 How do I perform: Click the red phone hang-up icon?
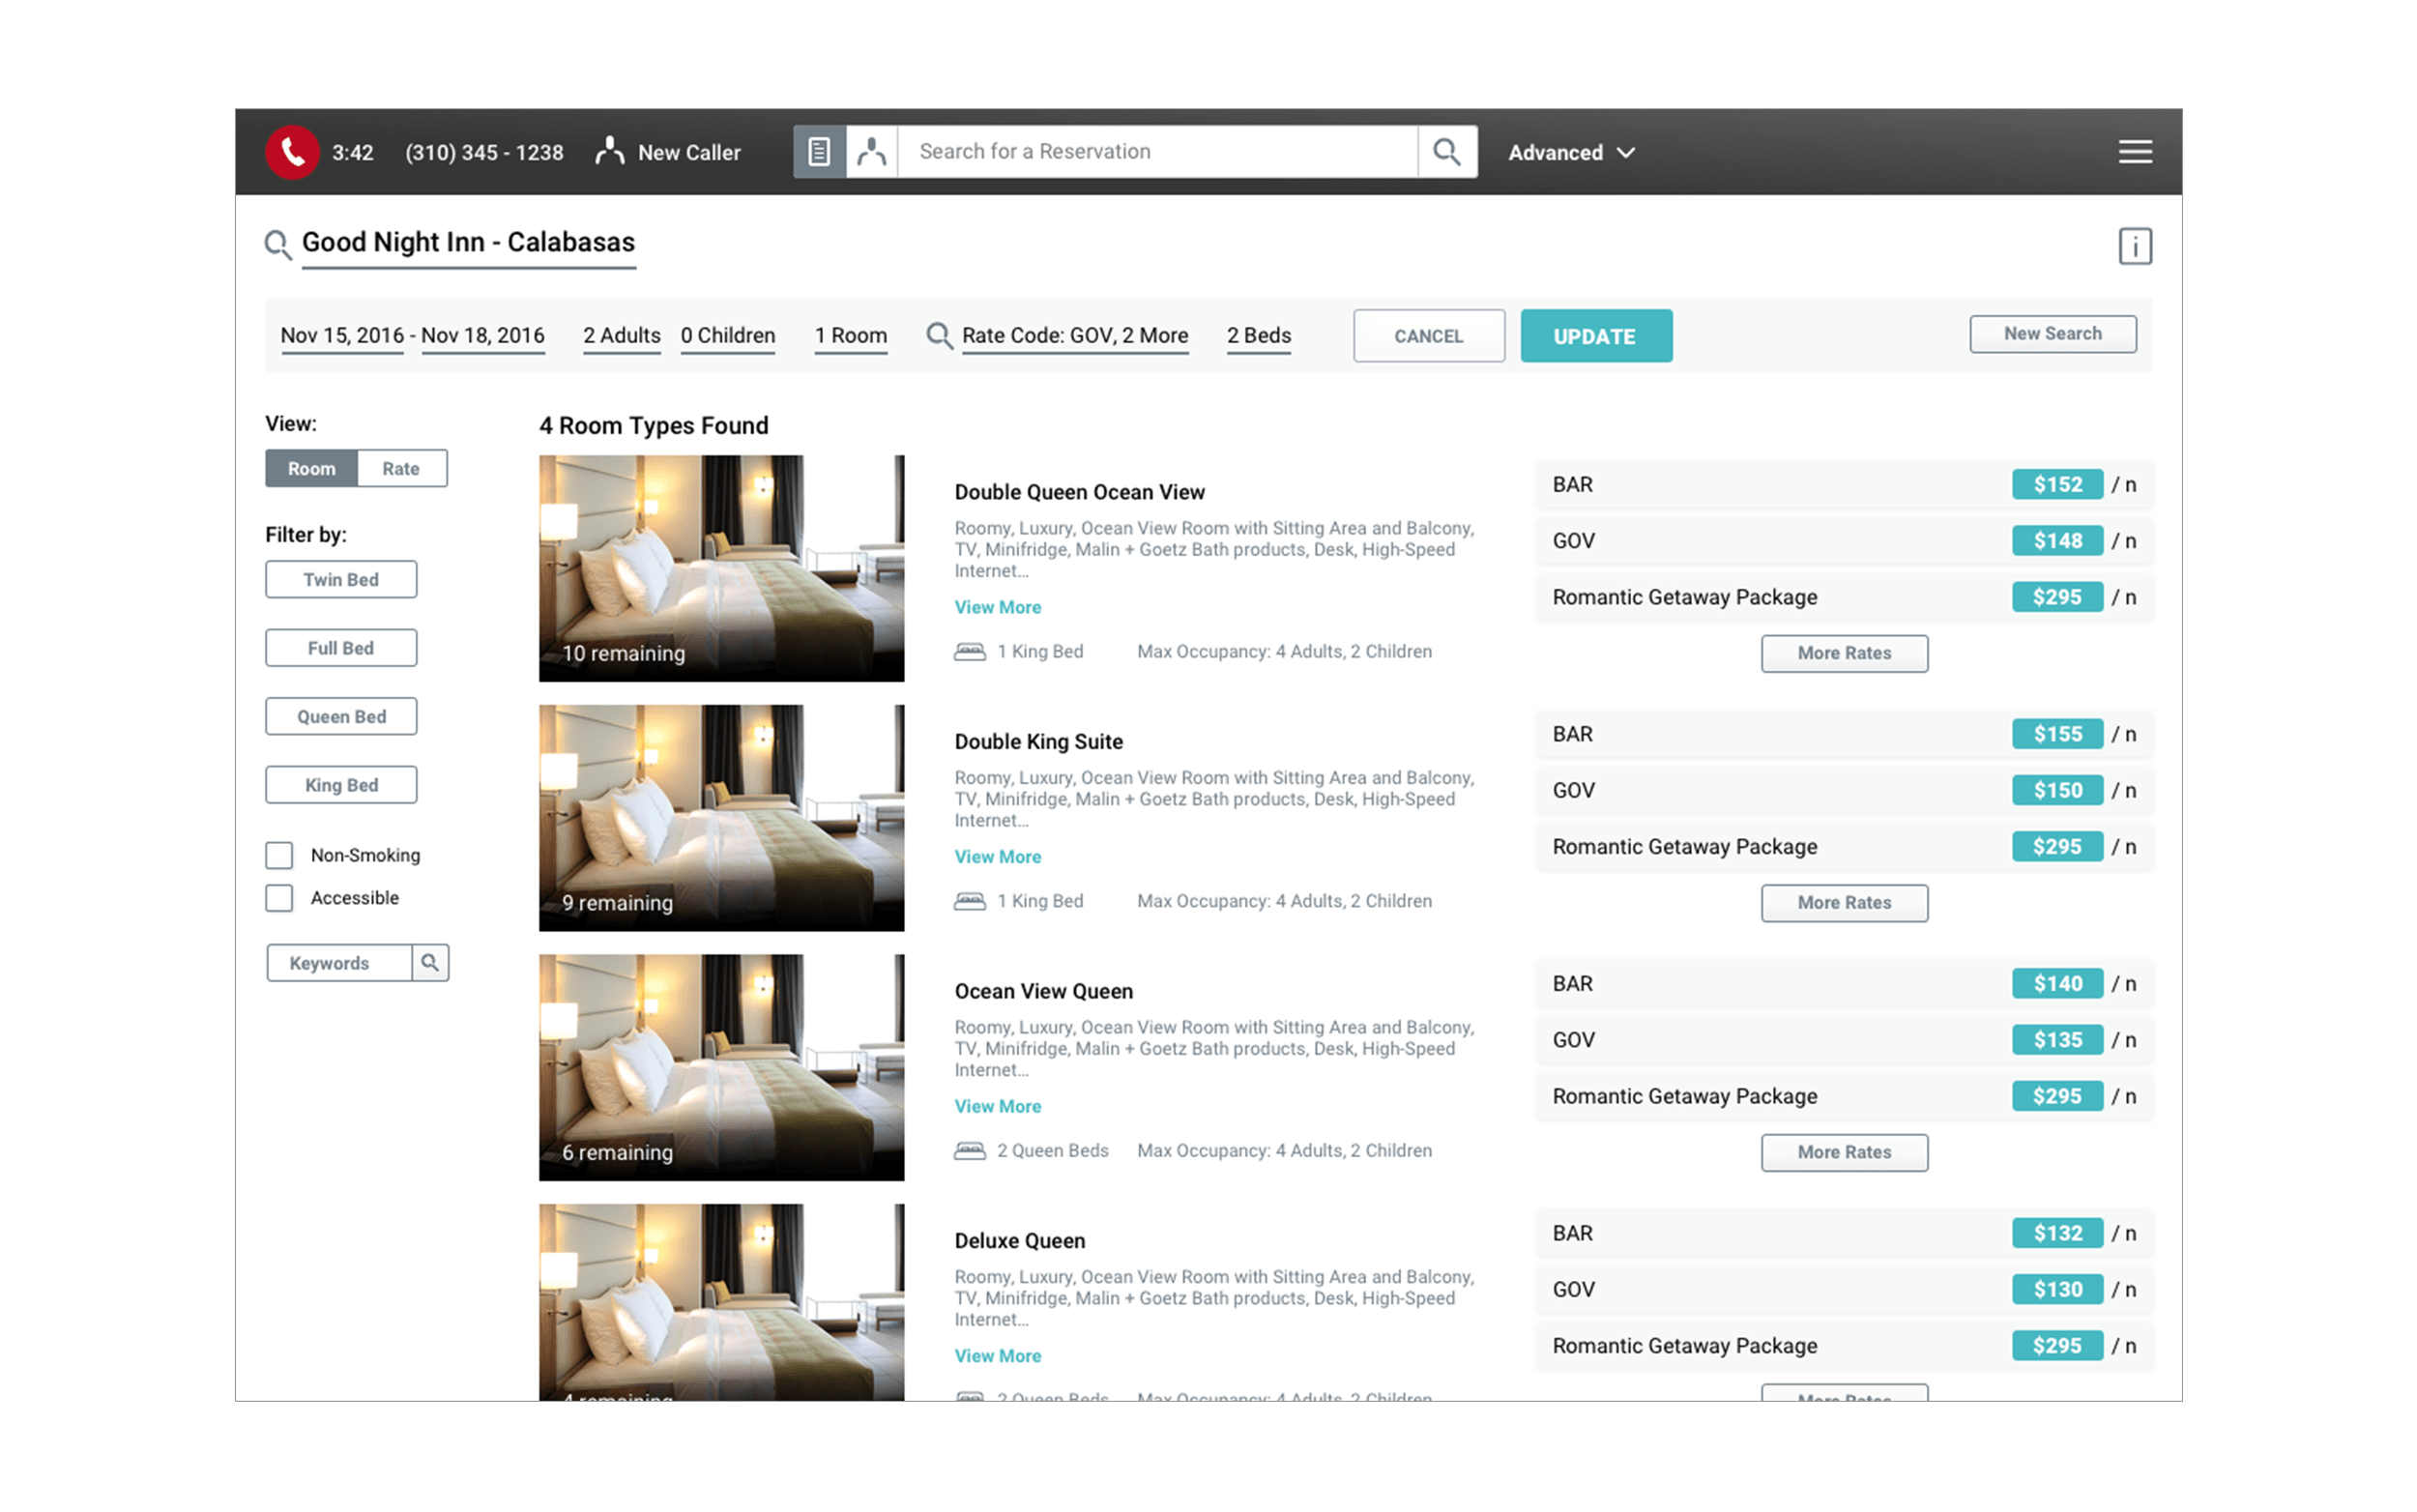[x=291, y=152]
